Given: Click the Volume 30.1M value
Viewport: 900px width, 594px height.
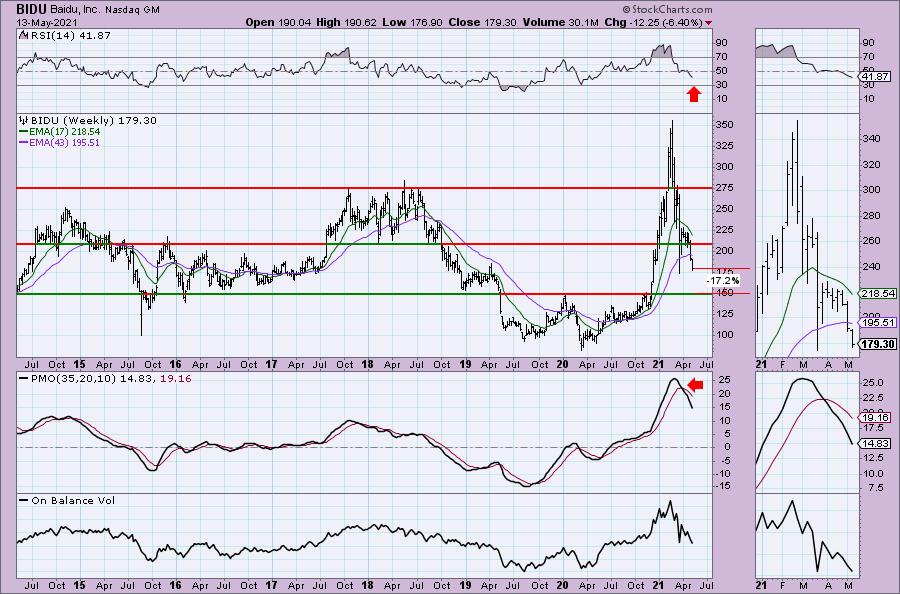Looking at the screenshot, I should pos(560,22).
